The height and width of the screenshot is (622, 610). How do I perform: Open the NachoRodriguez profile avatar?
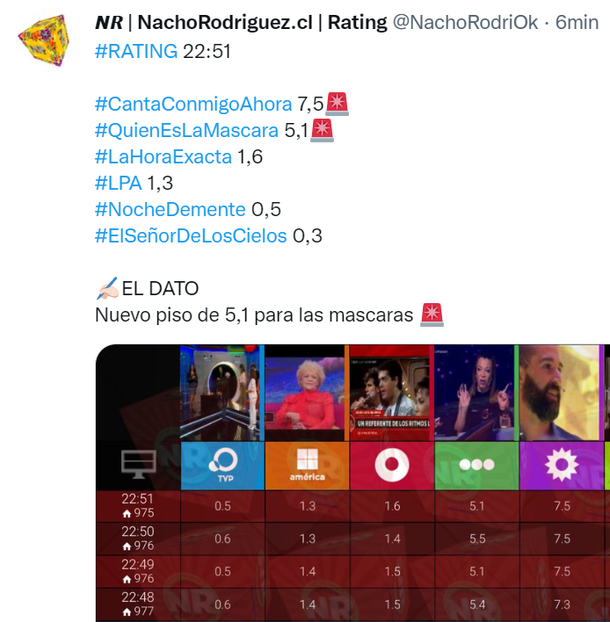point(44,40)
